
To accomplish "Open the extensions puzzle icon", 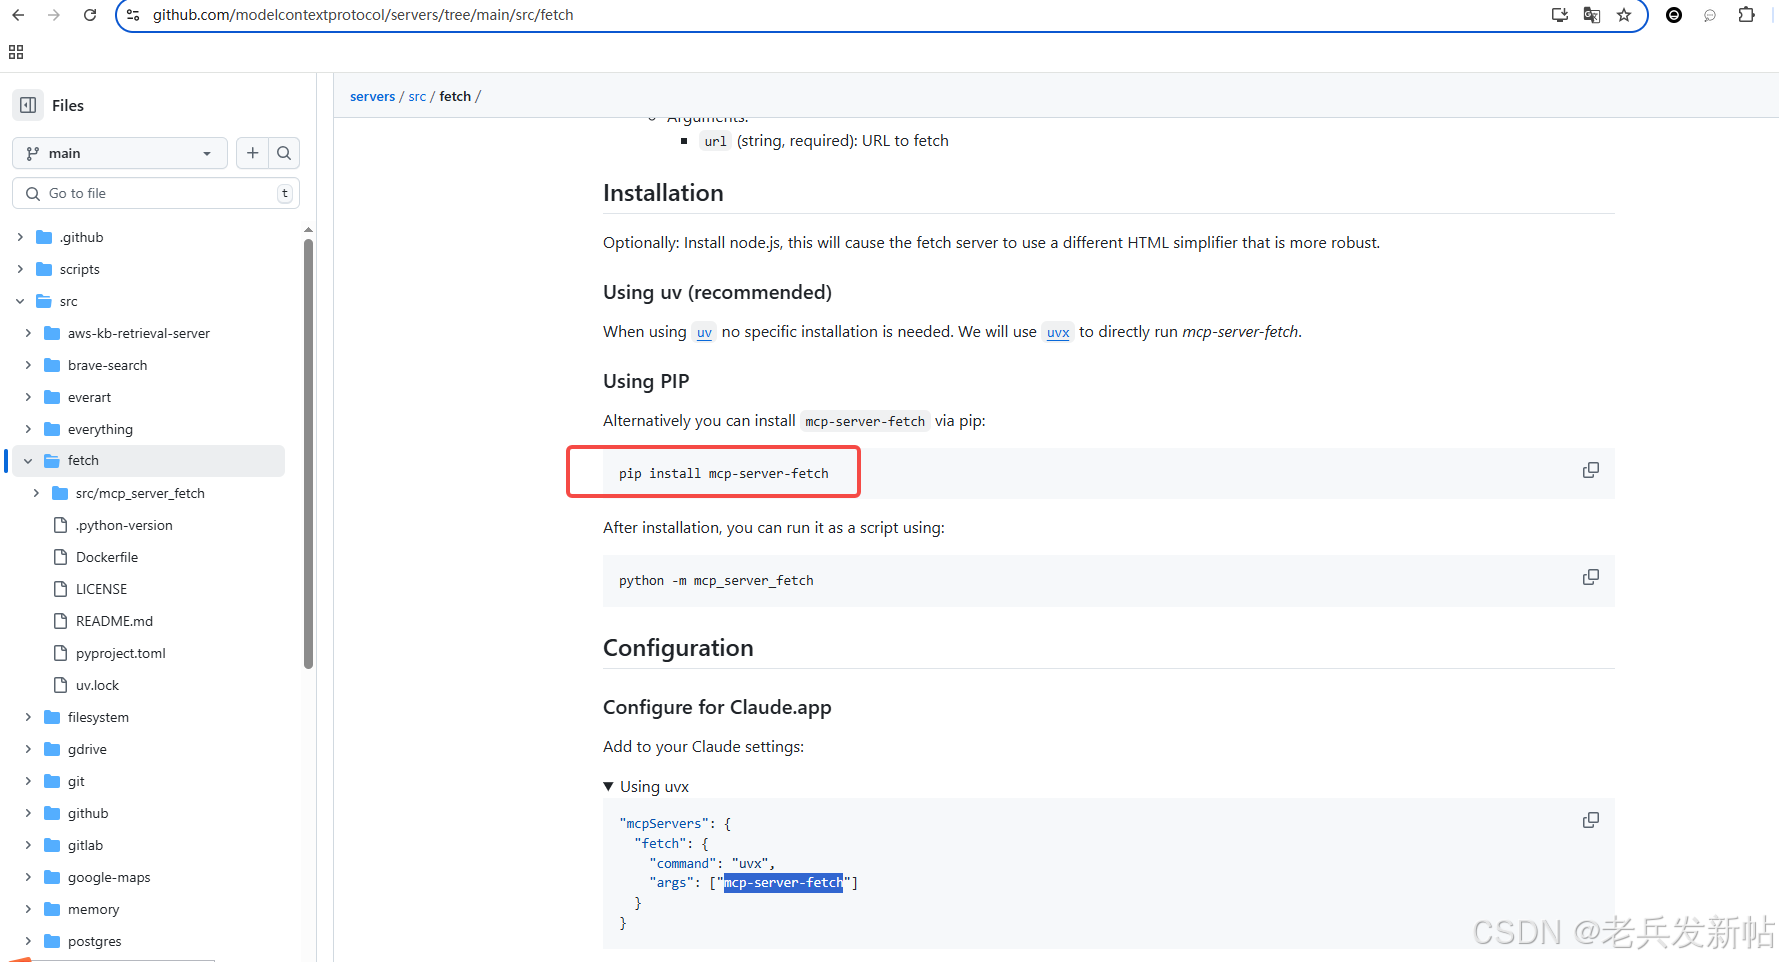I will coord(1746,15).
